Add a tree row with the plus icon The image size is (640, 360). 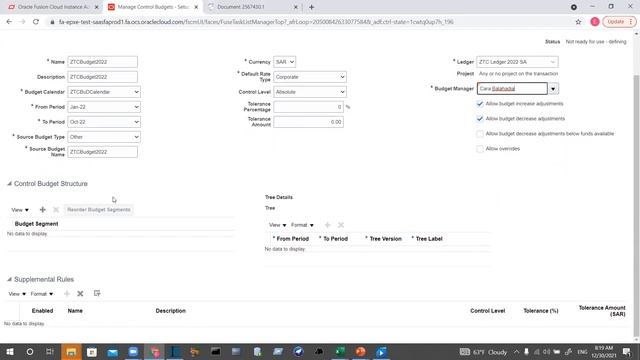click(x=327, y=225)
